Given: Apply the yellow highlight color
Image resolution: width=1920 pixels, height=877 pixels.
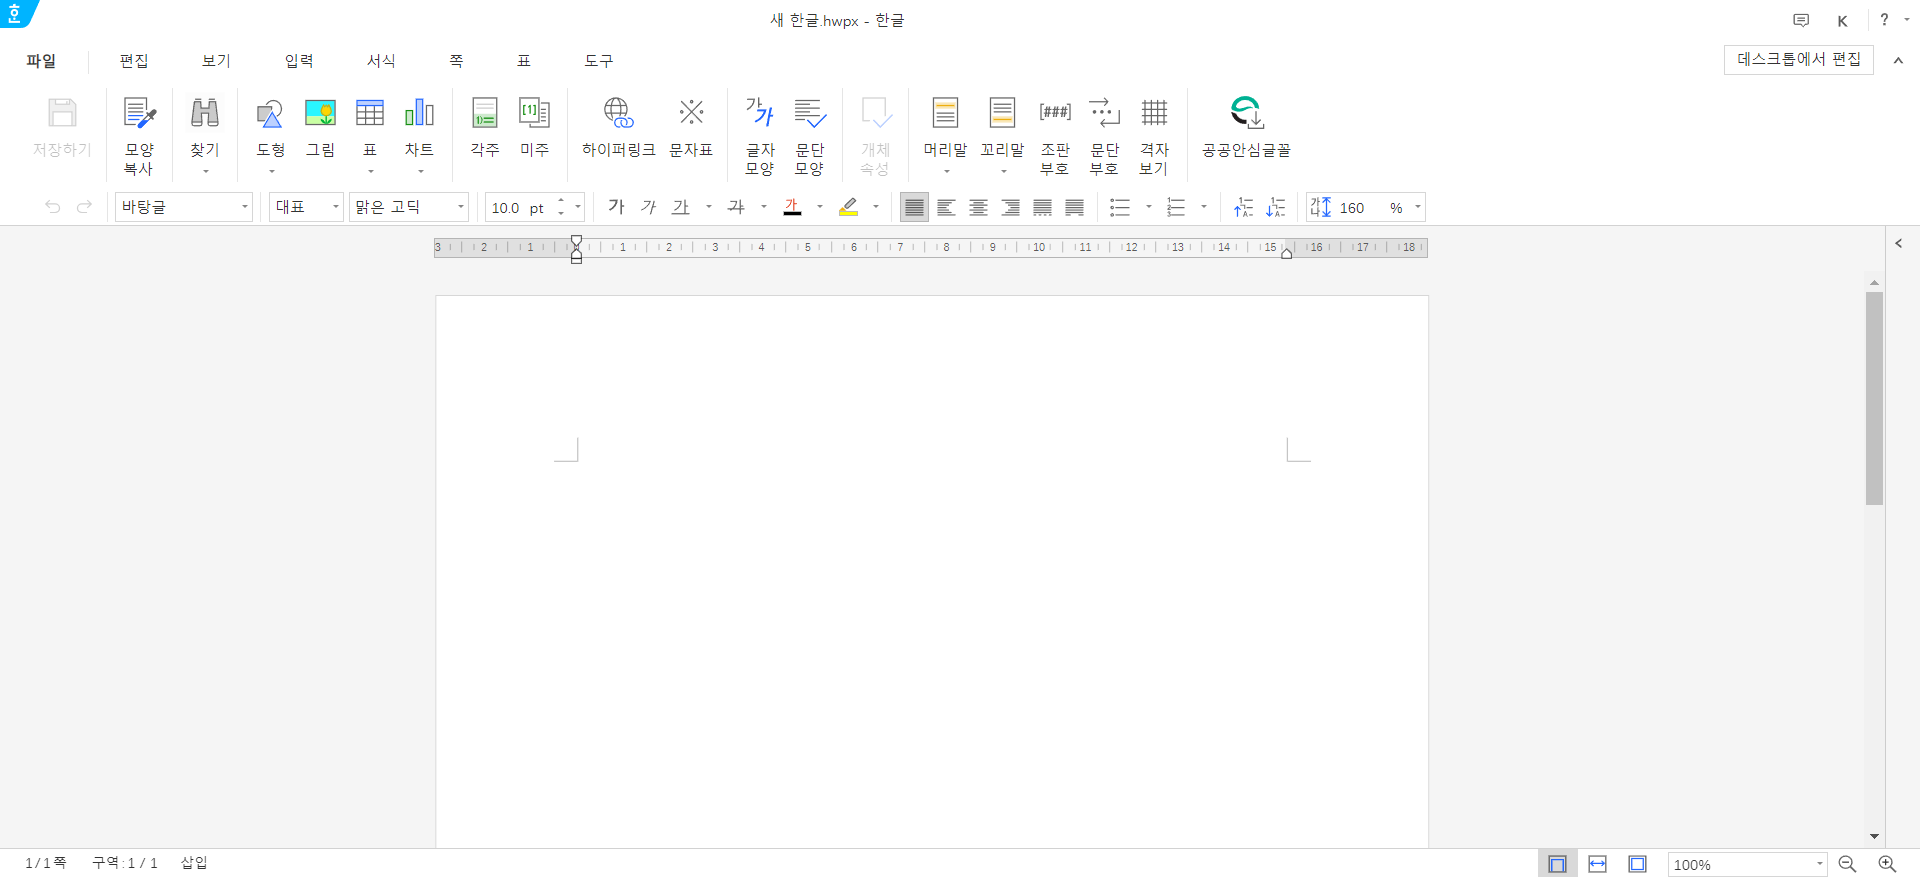Looking at the screenshot, I should [849, 207].
